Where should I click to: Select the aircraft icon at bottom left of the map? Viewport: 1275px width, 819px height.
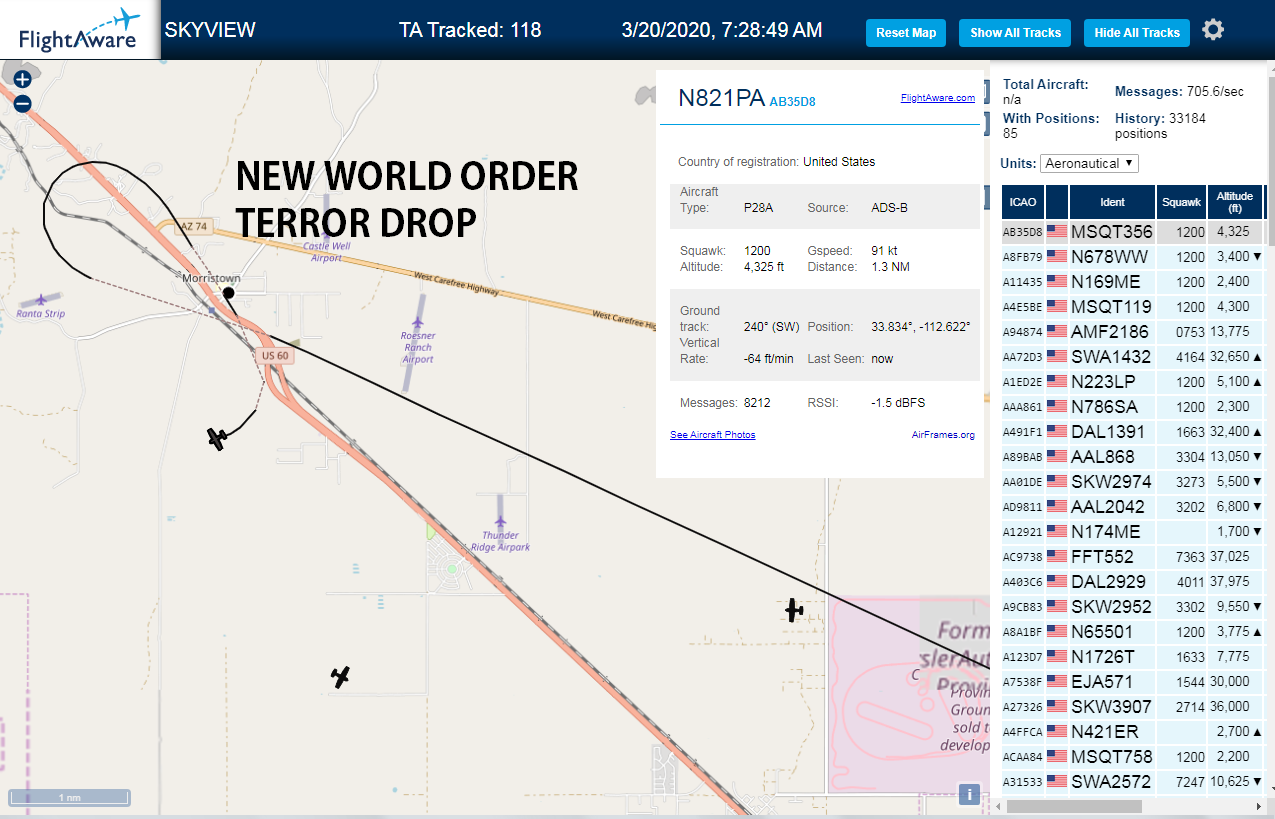[x=341, y=677]
